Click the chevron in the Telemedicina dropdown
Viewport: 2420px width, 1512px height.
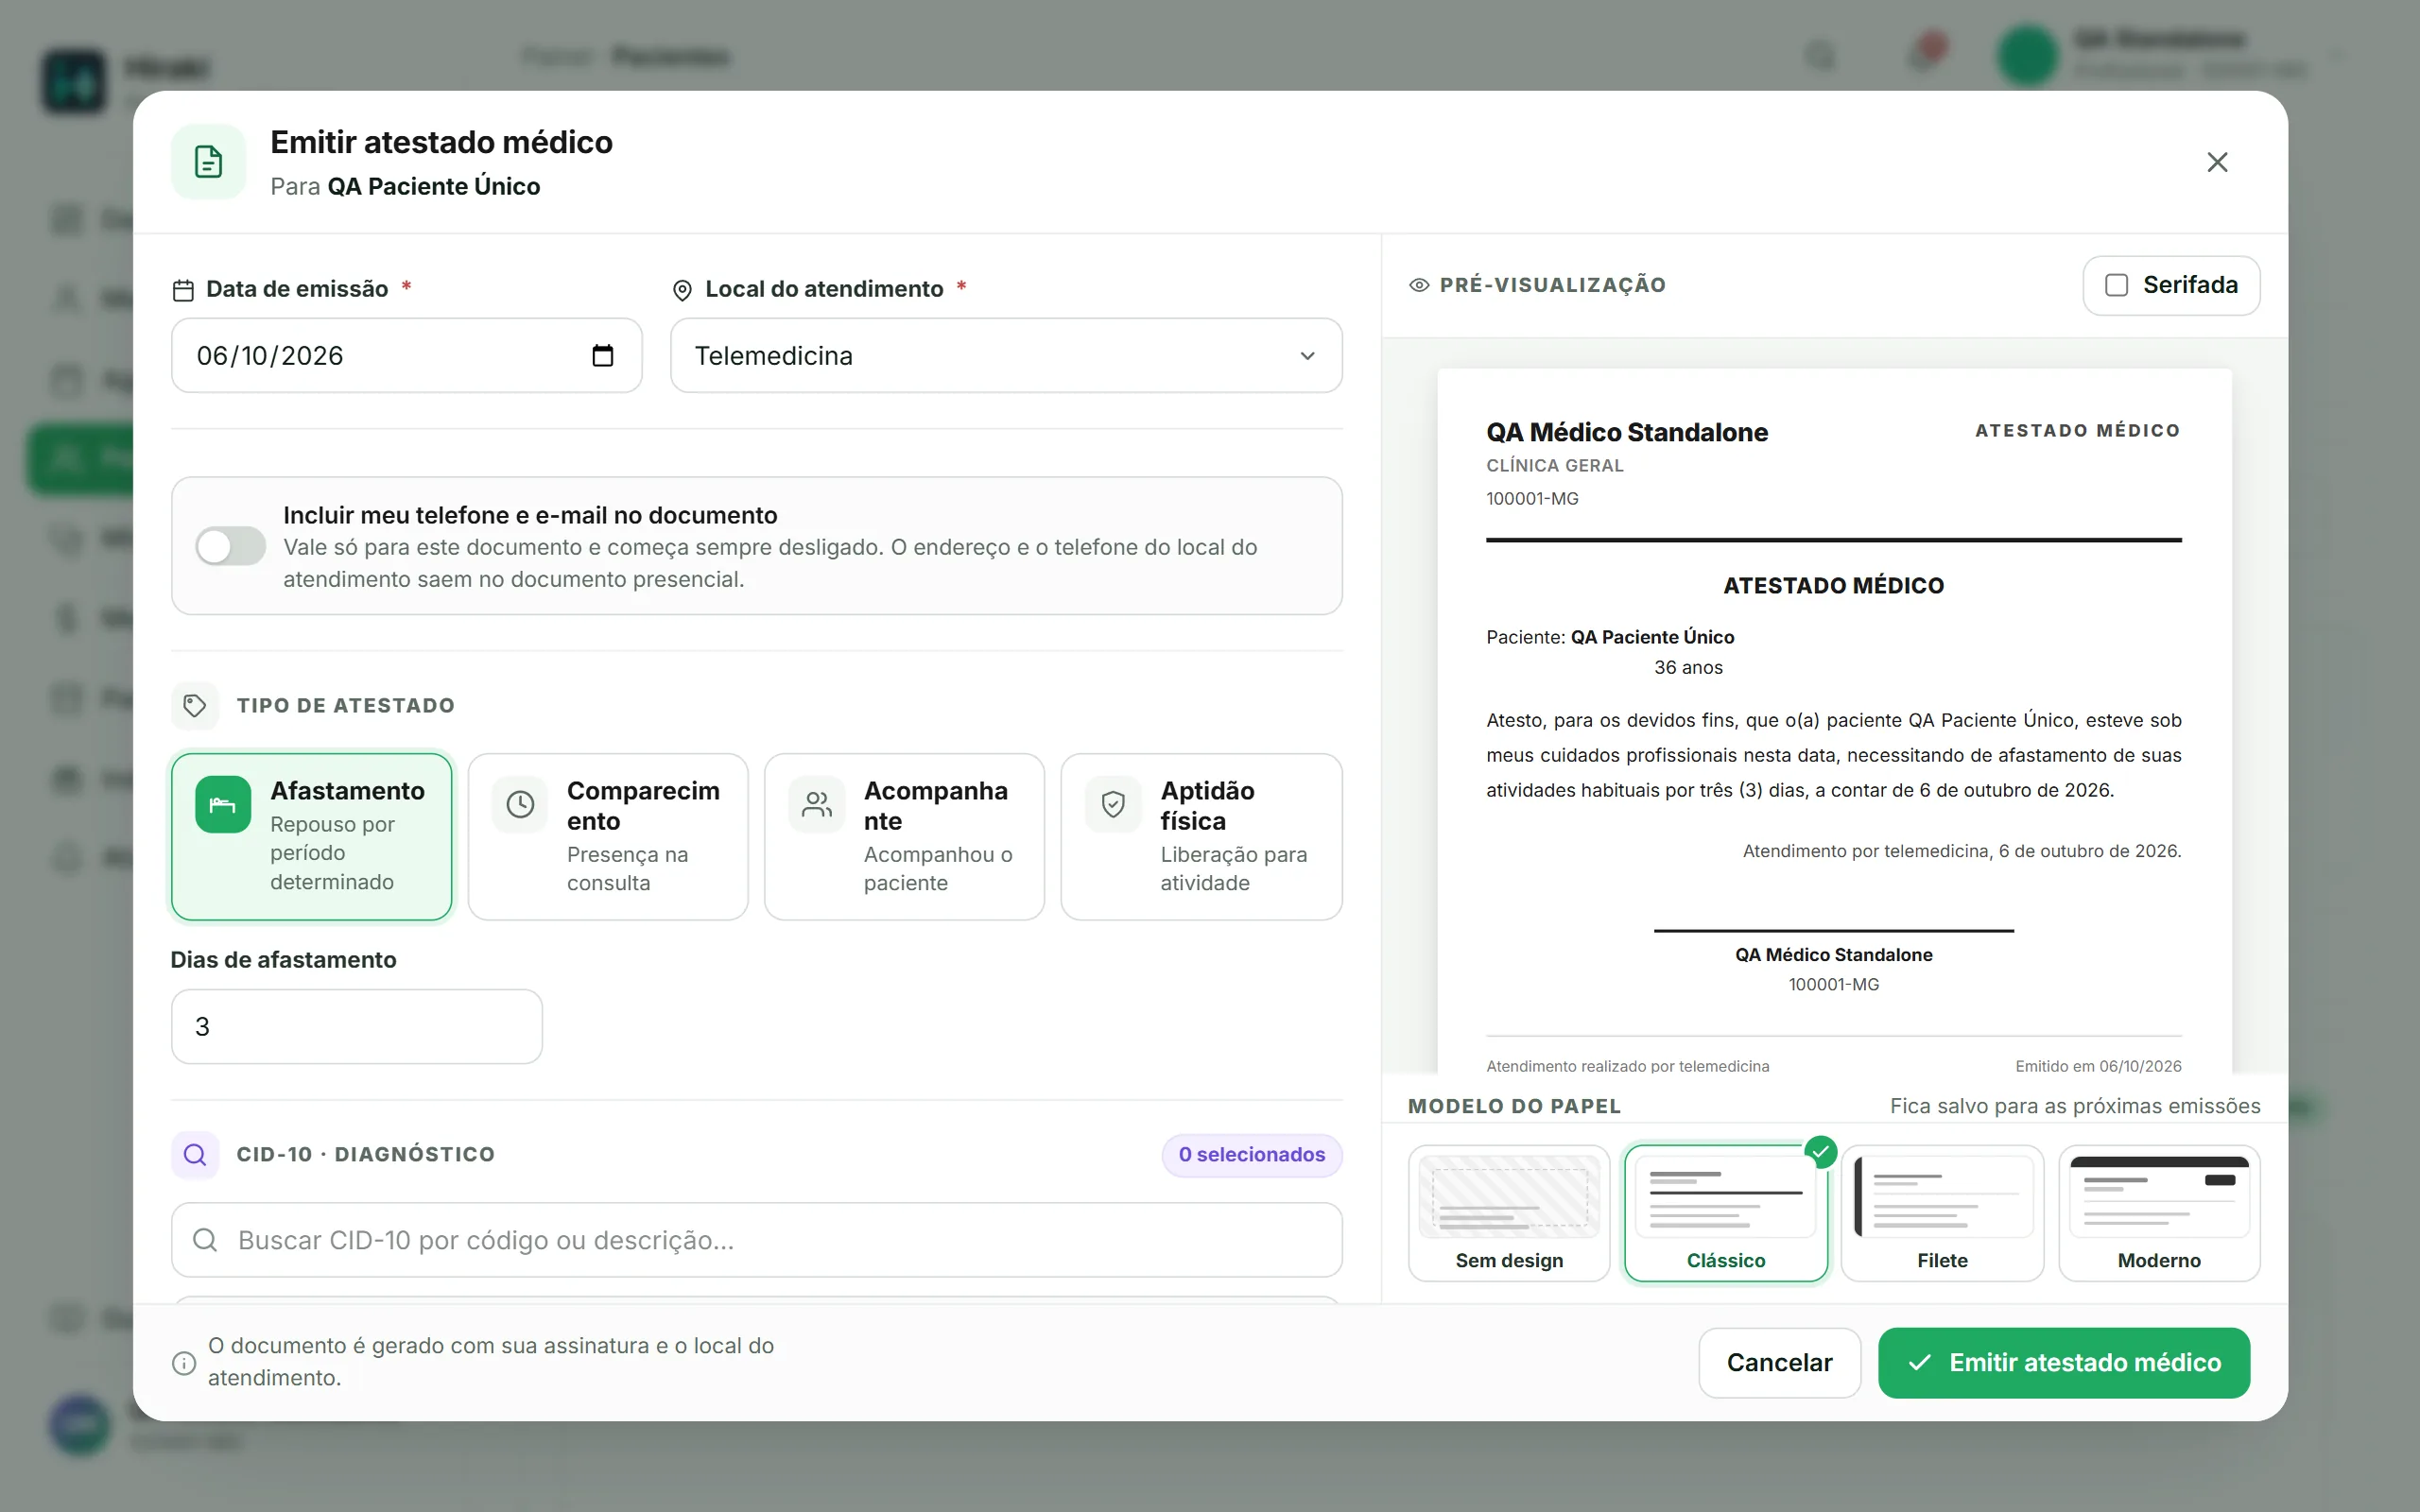click(x=1307, y=356)
